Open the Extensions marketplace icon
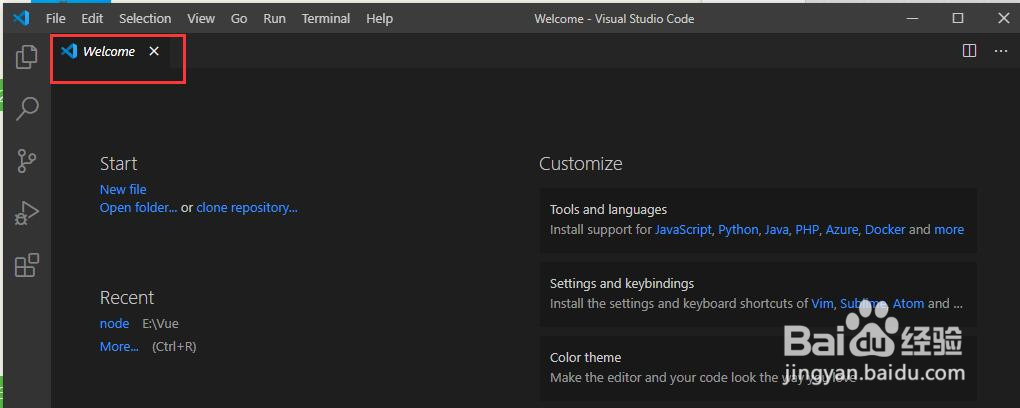 (27, 265)
